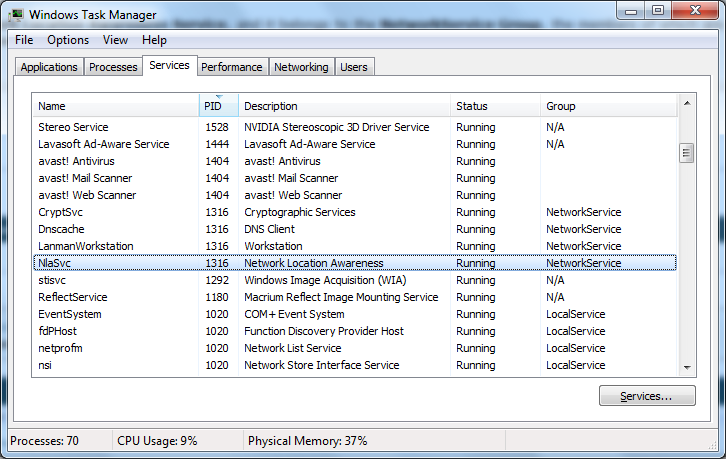Click the Macrium Reflect Image Mounting Service description

coord(341,297)
